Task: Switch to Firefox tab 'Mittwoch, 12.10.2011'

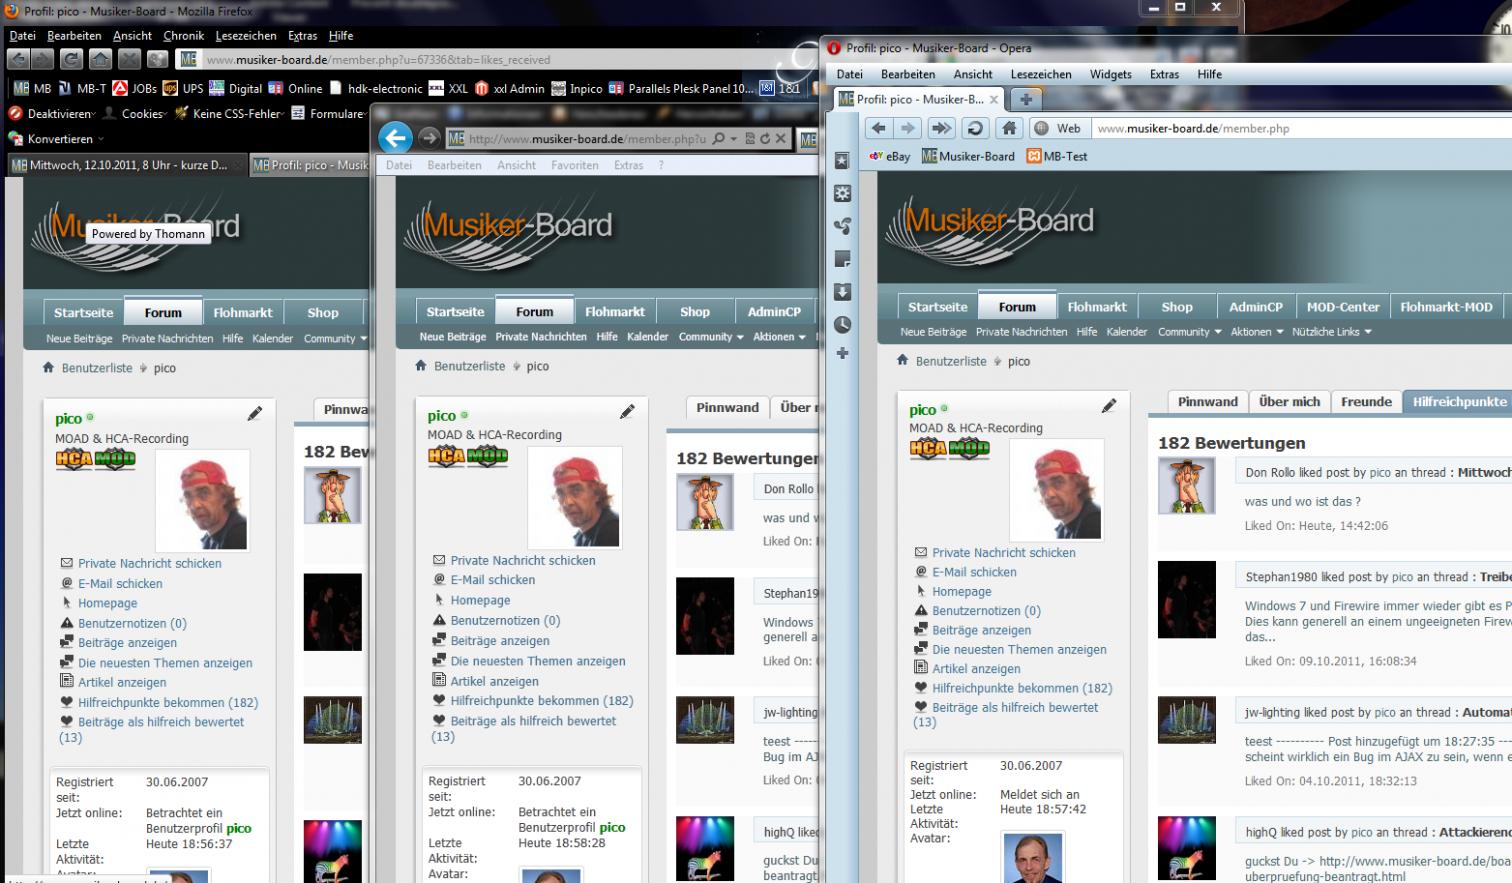Action: (126, 165)
